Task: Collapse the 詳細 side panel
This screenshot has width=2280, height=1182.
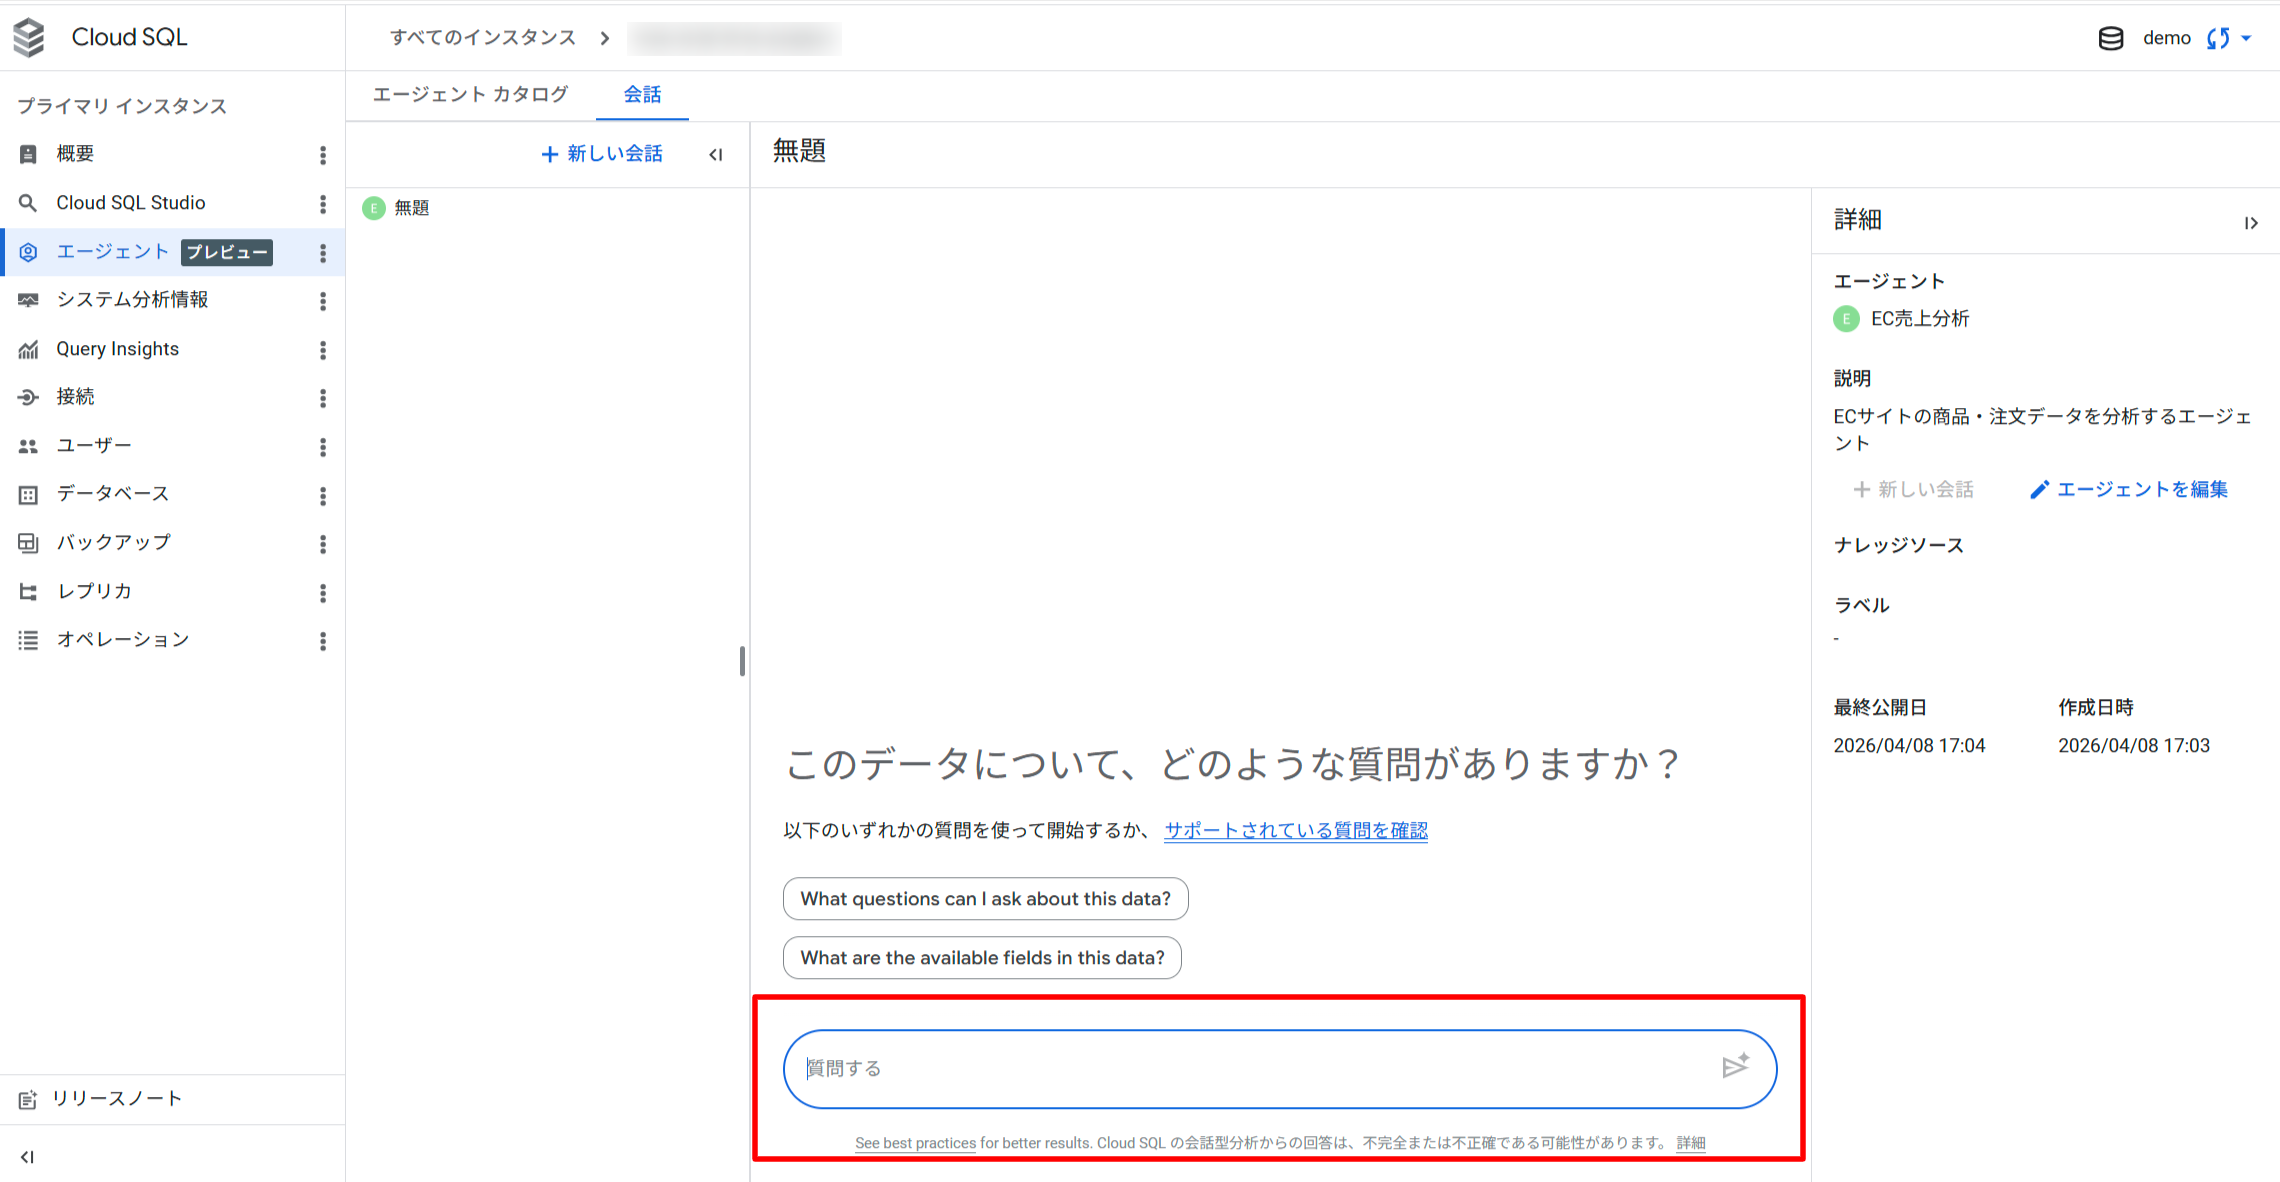Action: pos(2252,222)
